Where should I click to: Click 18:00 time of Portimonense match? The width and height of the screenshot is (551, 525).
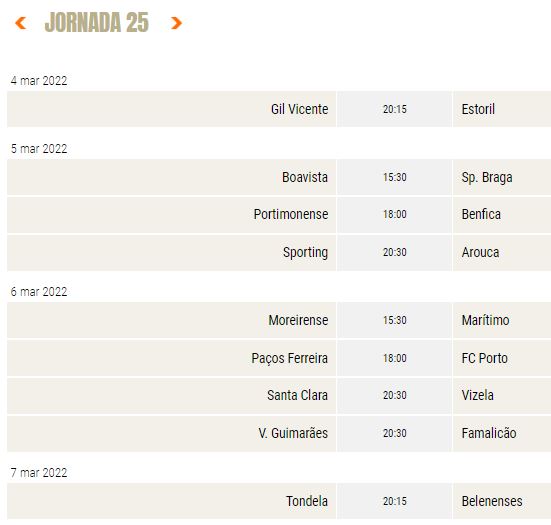click(395, 214)
